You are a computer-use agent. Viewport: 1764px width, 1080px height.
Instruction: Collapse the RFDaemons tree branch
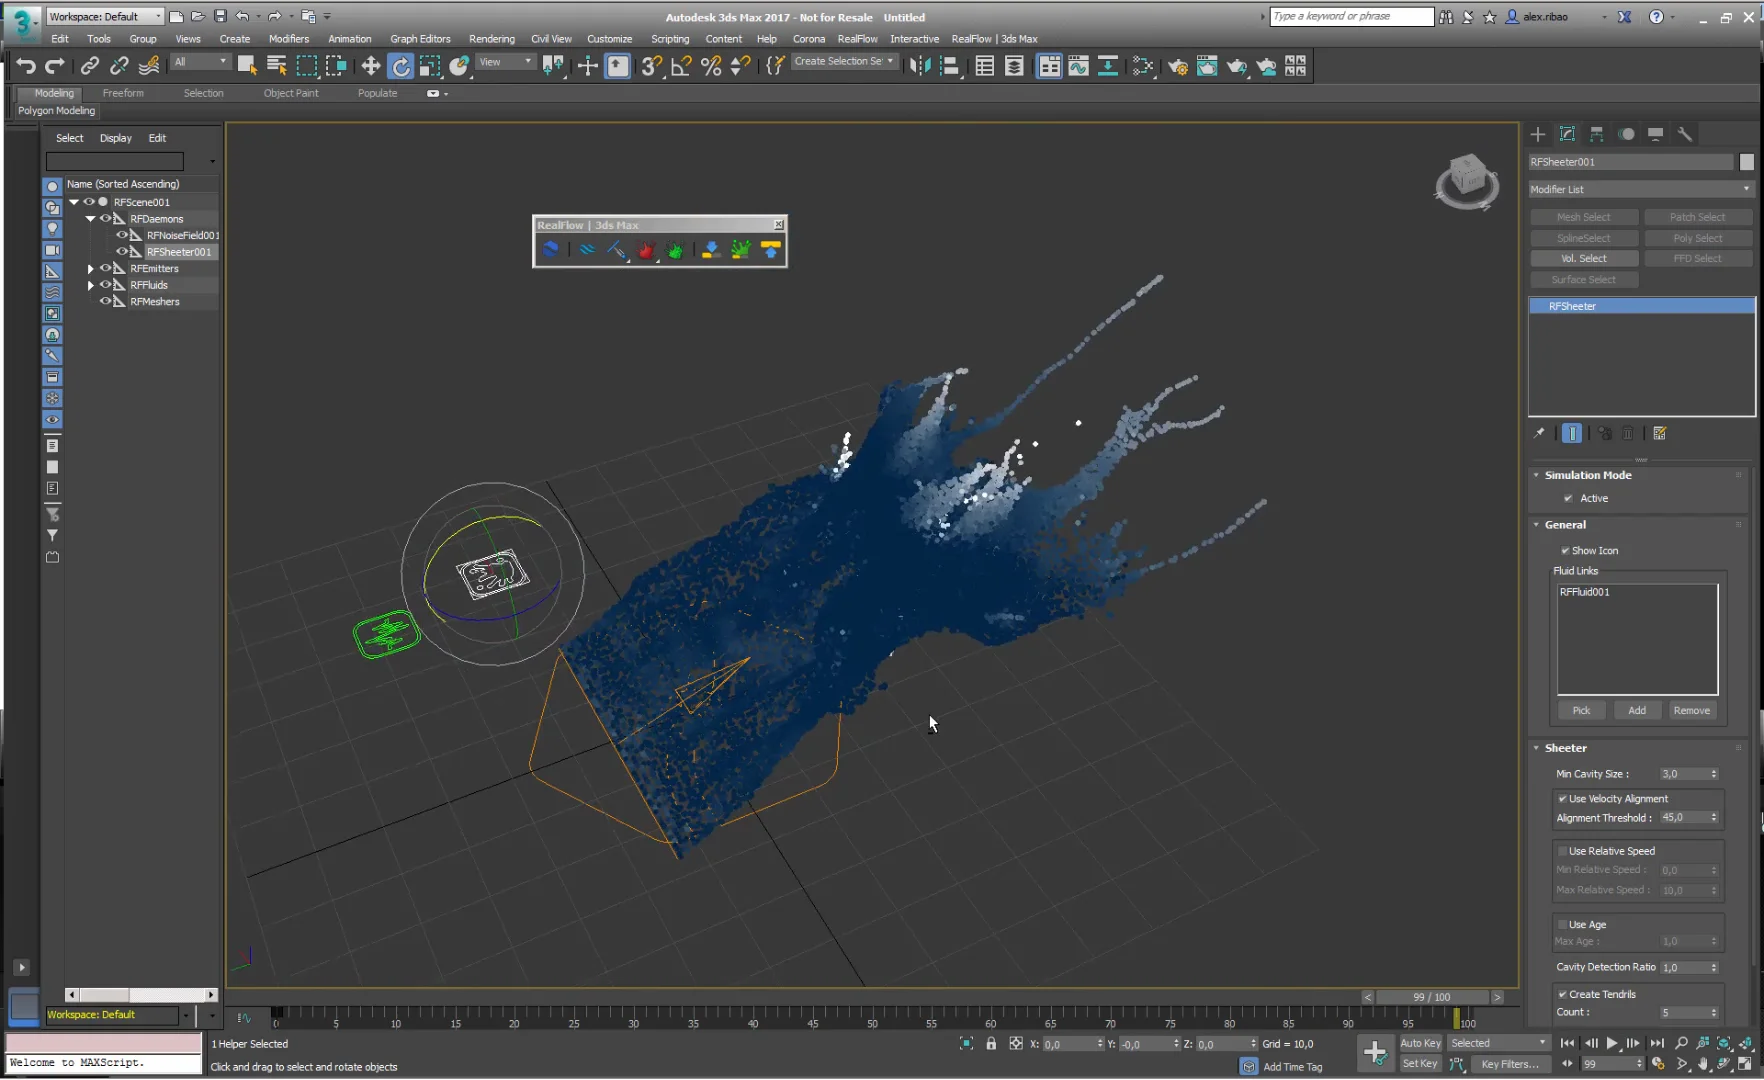pyautogui.click(x=90, y=218)
